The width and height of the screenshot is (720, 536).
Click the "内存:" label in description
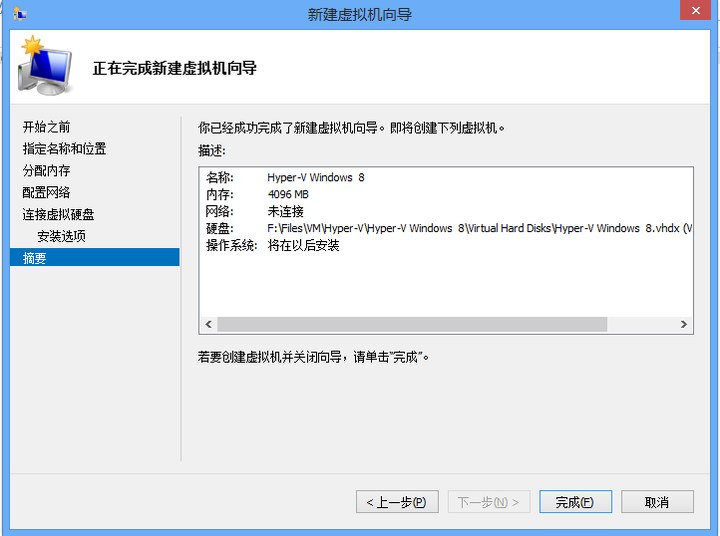click(219, 194)
